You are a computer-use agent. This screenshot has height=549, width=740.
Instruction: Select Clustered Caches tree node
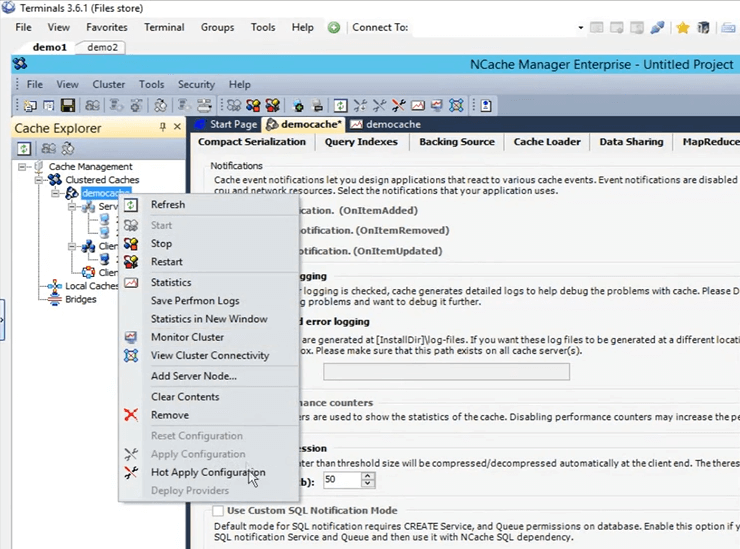pos(102,180)
